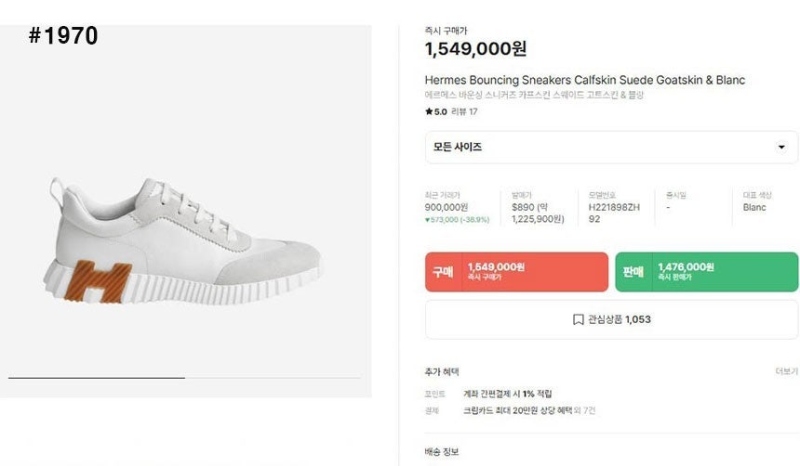Click the #1970 label above the image

tap(63, 37)
